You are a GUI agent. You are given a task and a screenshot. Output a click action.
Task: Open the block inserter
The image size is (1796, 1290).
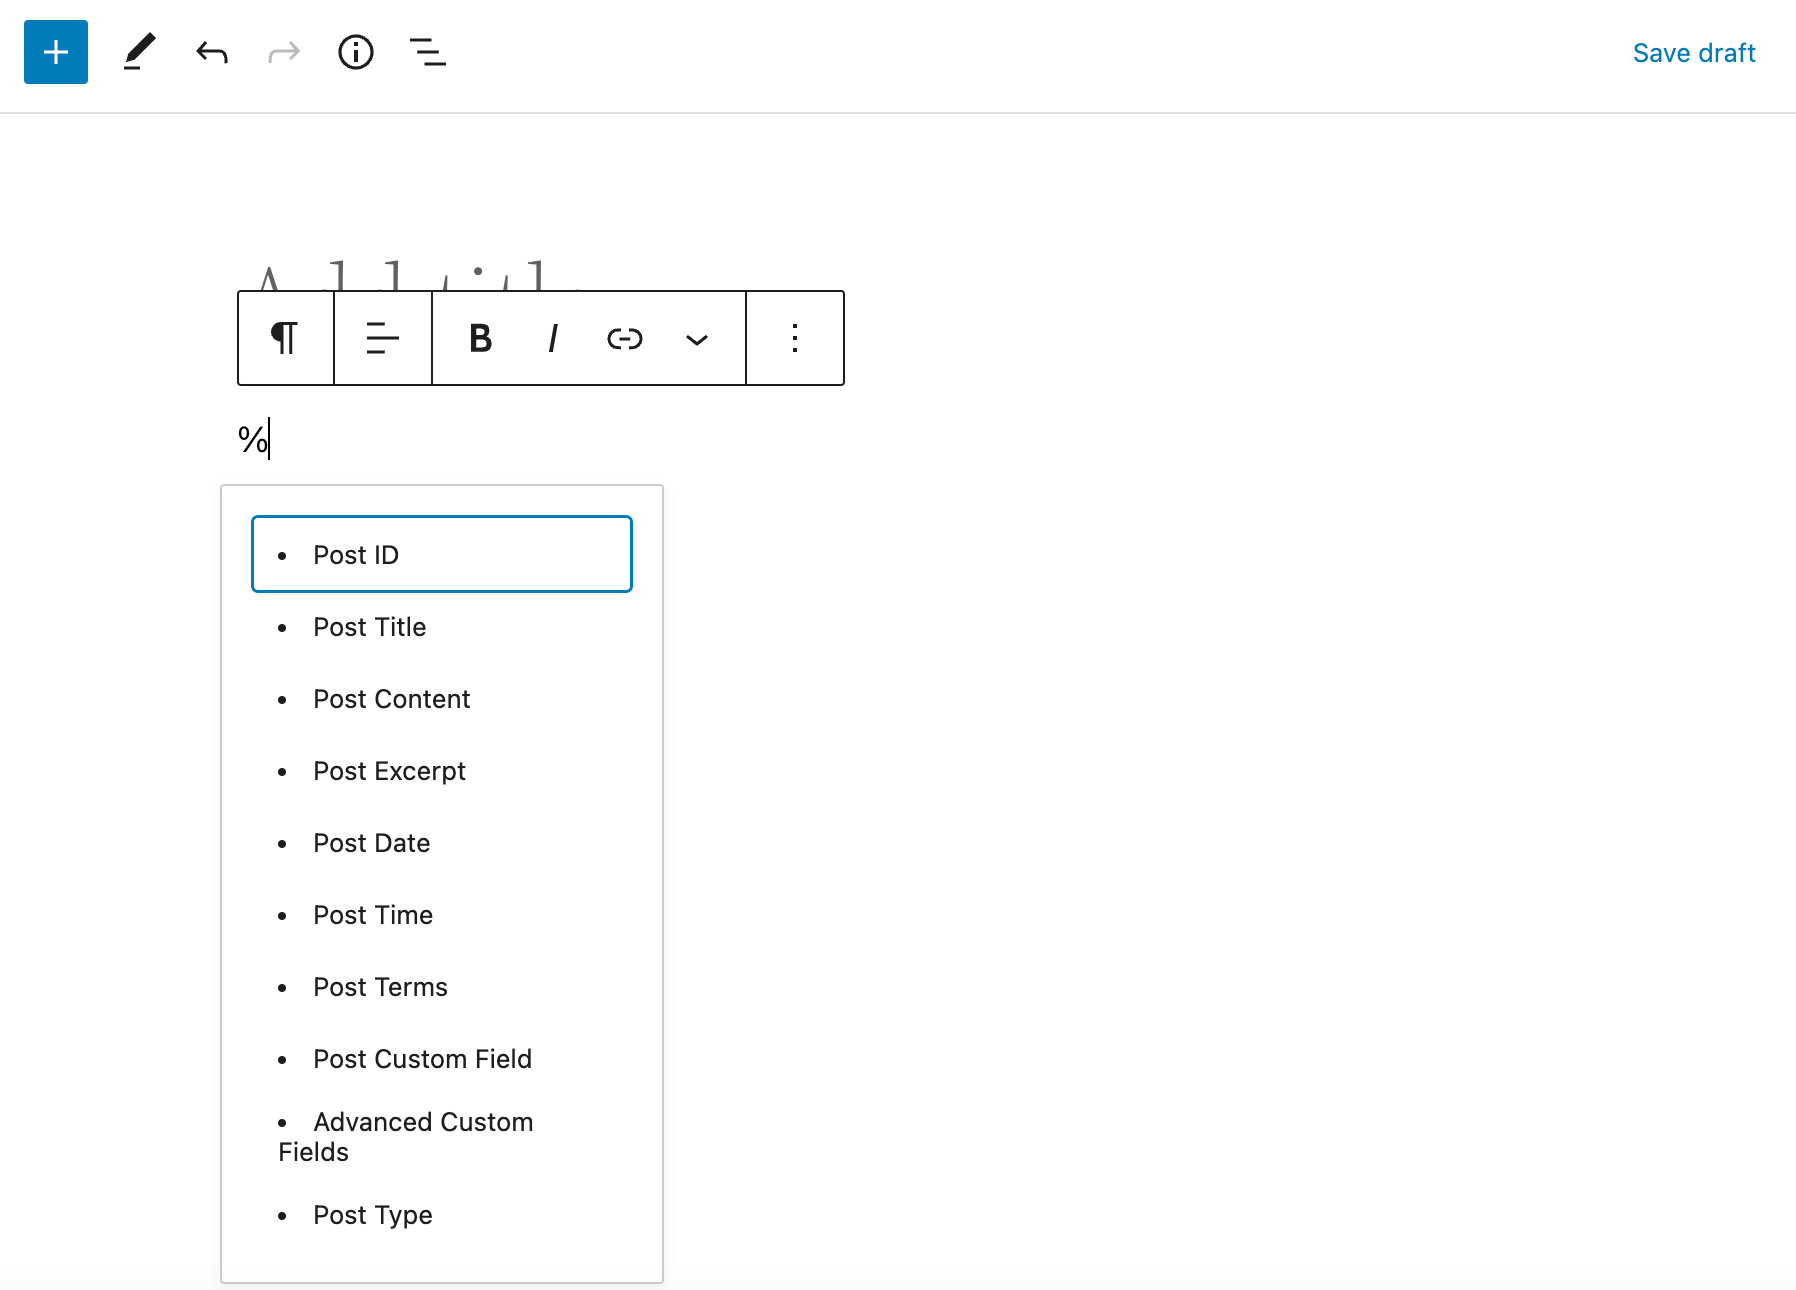click(x=55, y=52)
